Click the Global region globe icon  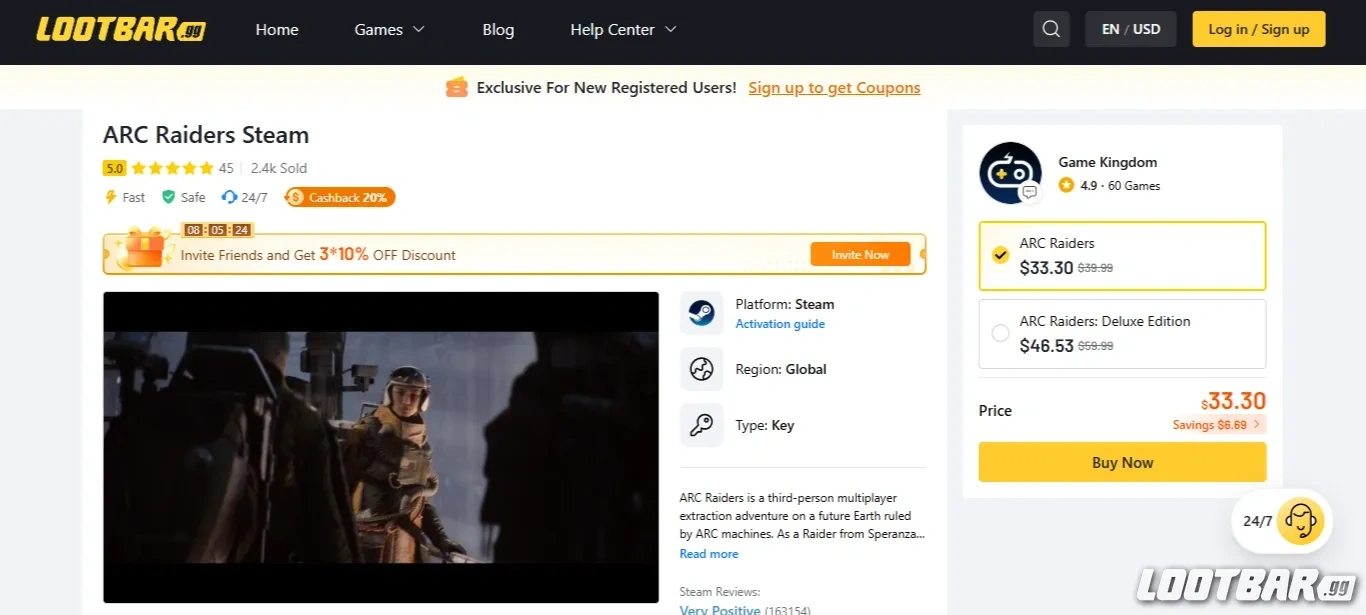pyautogui.click(x=701, y=369)
